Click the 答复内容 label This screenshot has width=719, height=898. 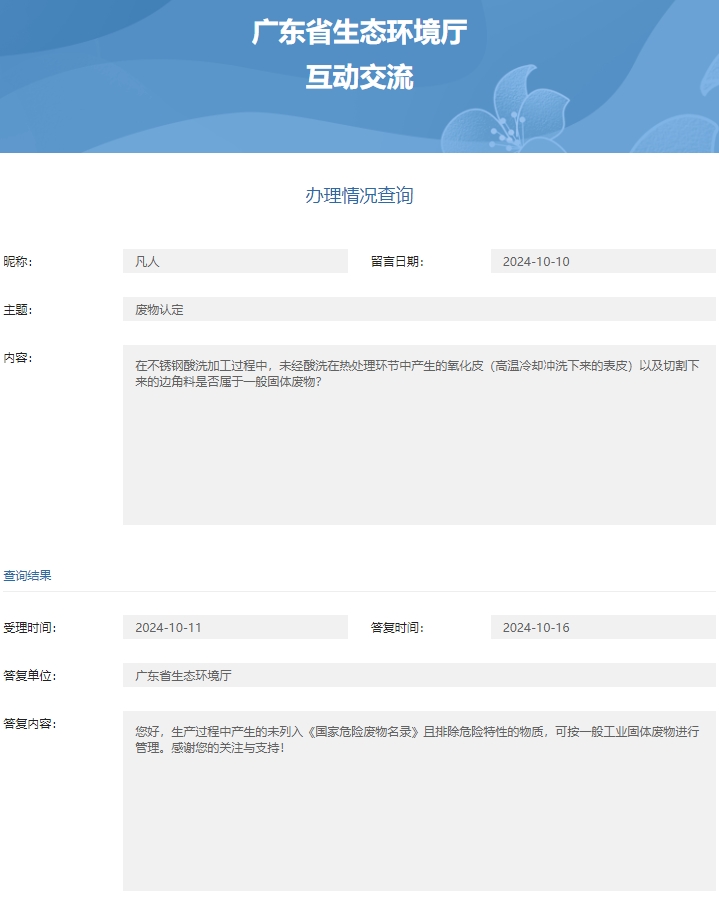(x=30, y=724)
